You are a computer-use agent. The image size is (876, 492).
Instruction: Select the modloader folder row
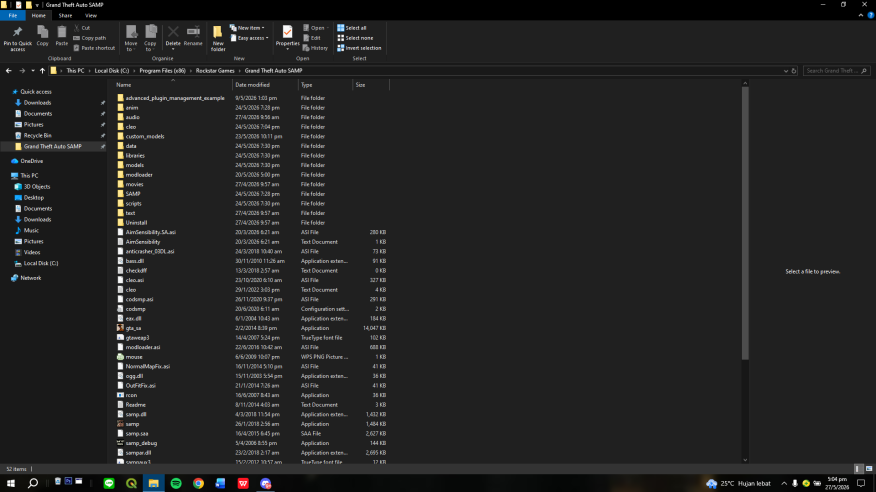251,175
